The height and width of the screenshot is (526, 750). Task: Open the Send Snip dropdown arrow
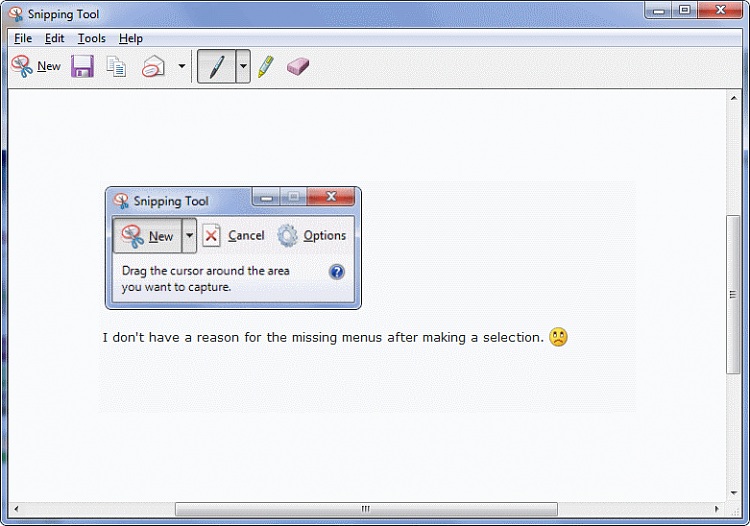click(182, 66)
